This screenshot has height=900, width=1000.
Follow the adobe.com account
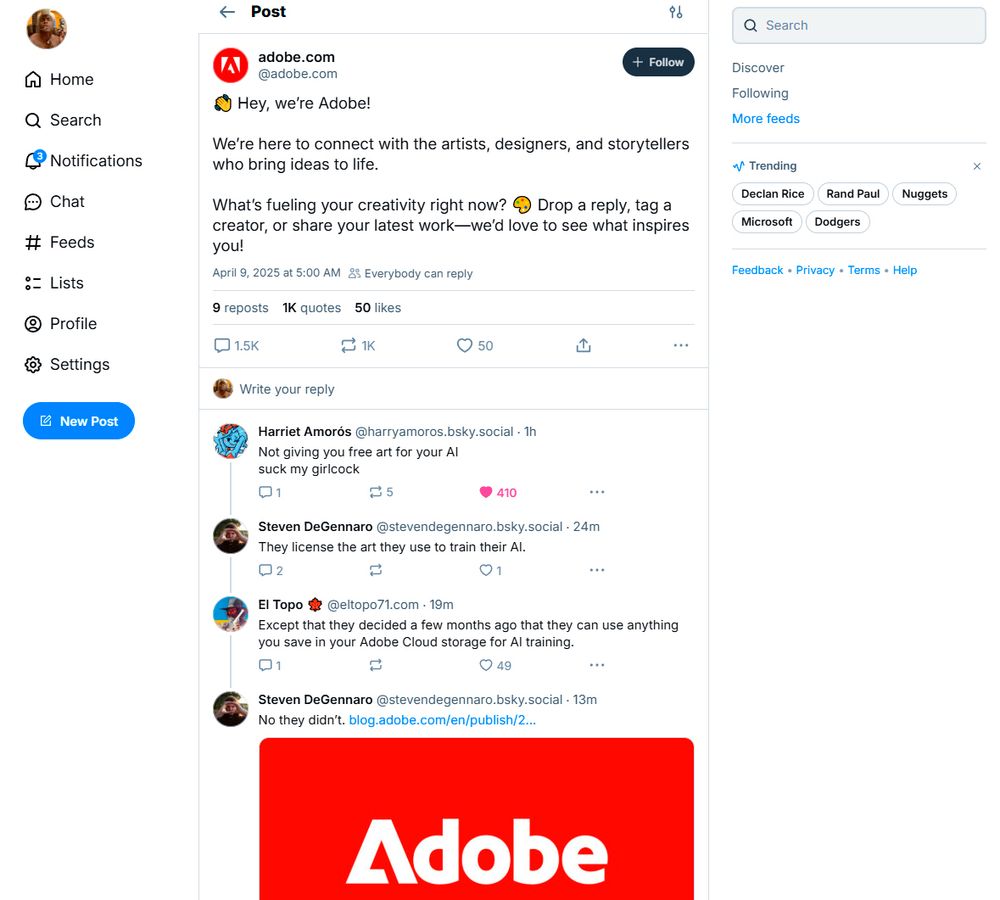point(658,62)
